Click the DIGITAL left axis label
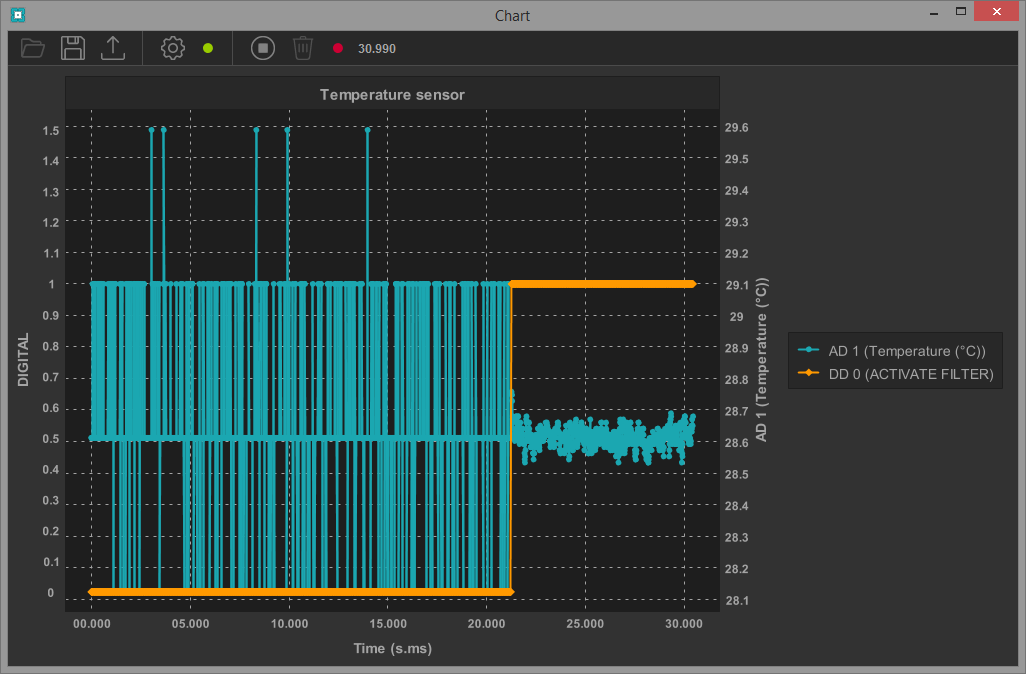1026x674 pixels. pyautogui.click(x=23, y=360)
